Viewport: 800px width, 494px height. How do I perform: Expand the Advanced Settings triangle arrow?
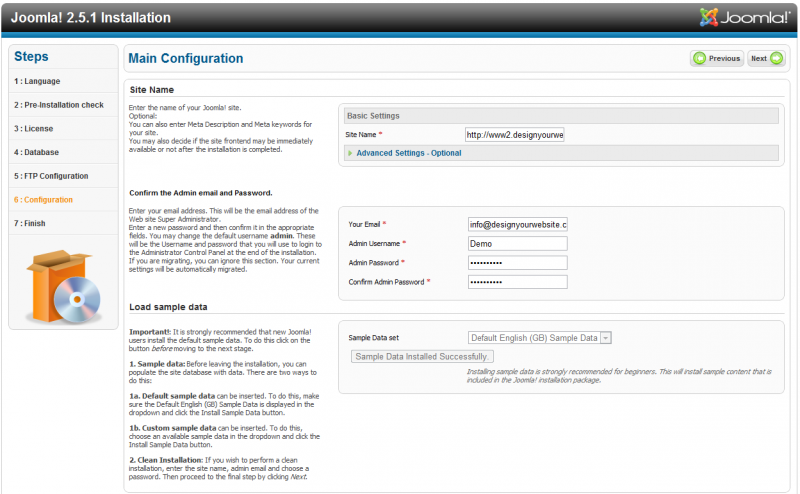point(350,153)
